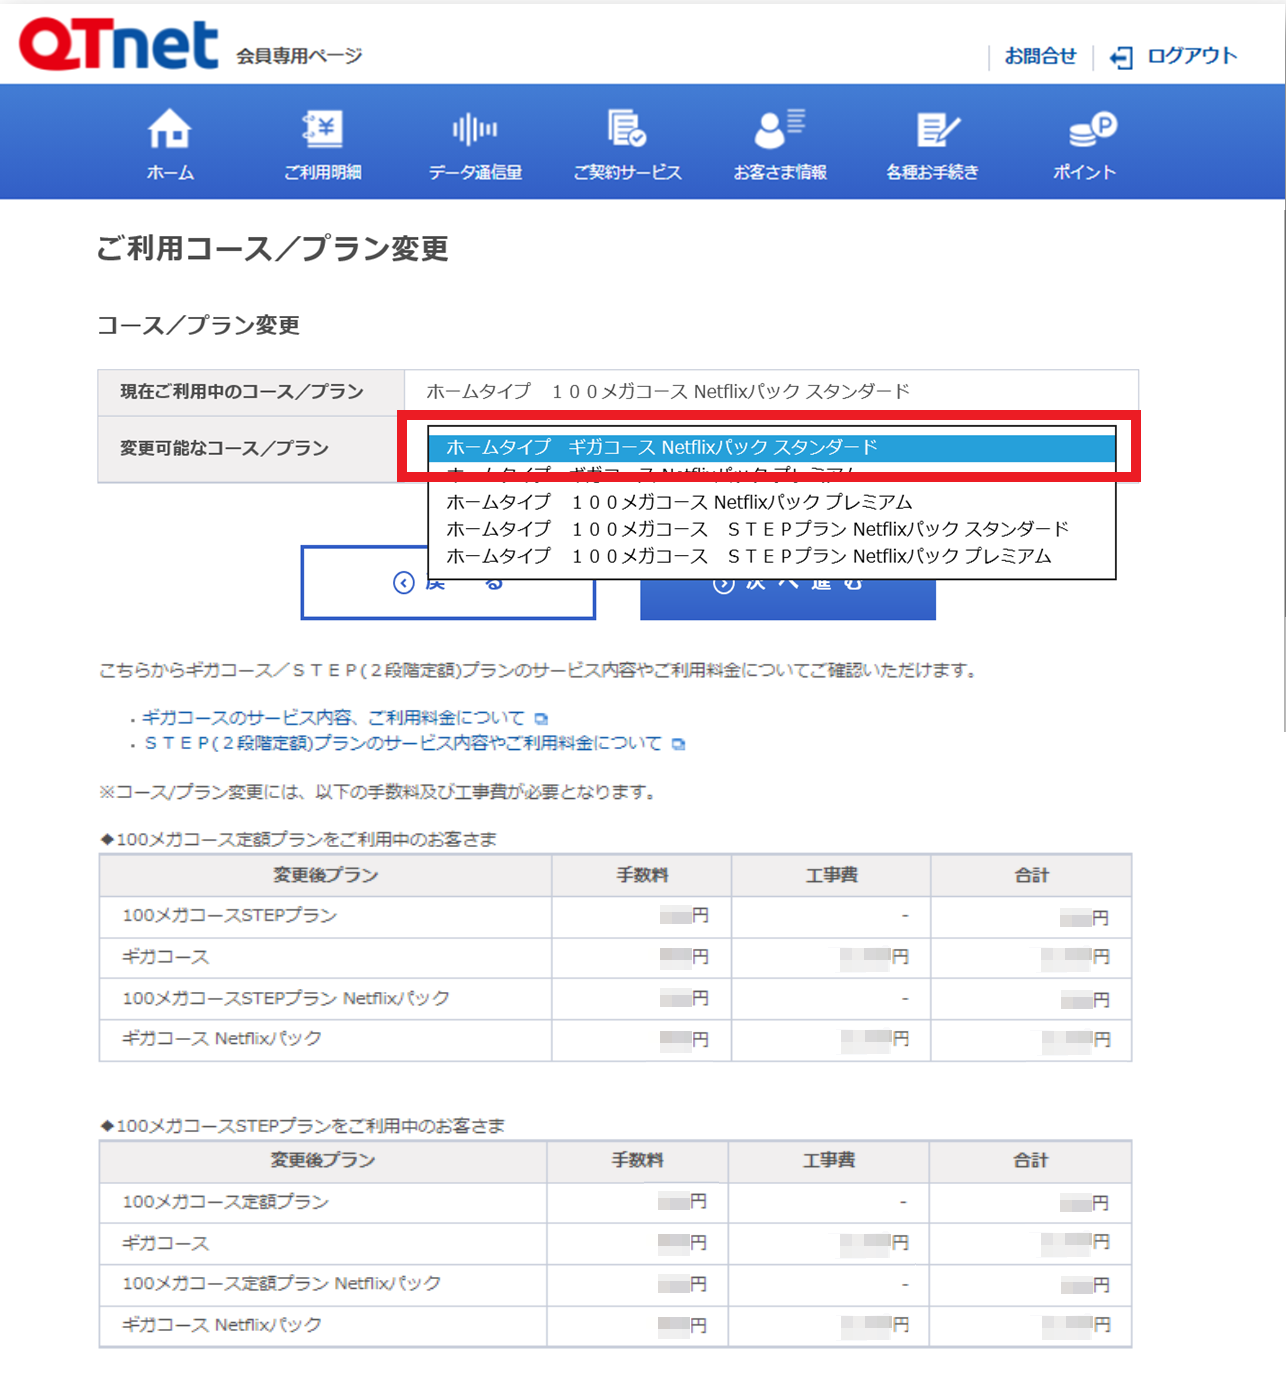Click 現在ご利用中のコース／プラン label
Viewport: 1286px width, 1390px height.
pyautogui.click(x=241, y=391)
